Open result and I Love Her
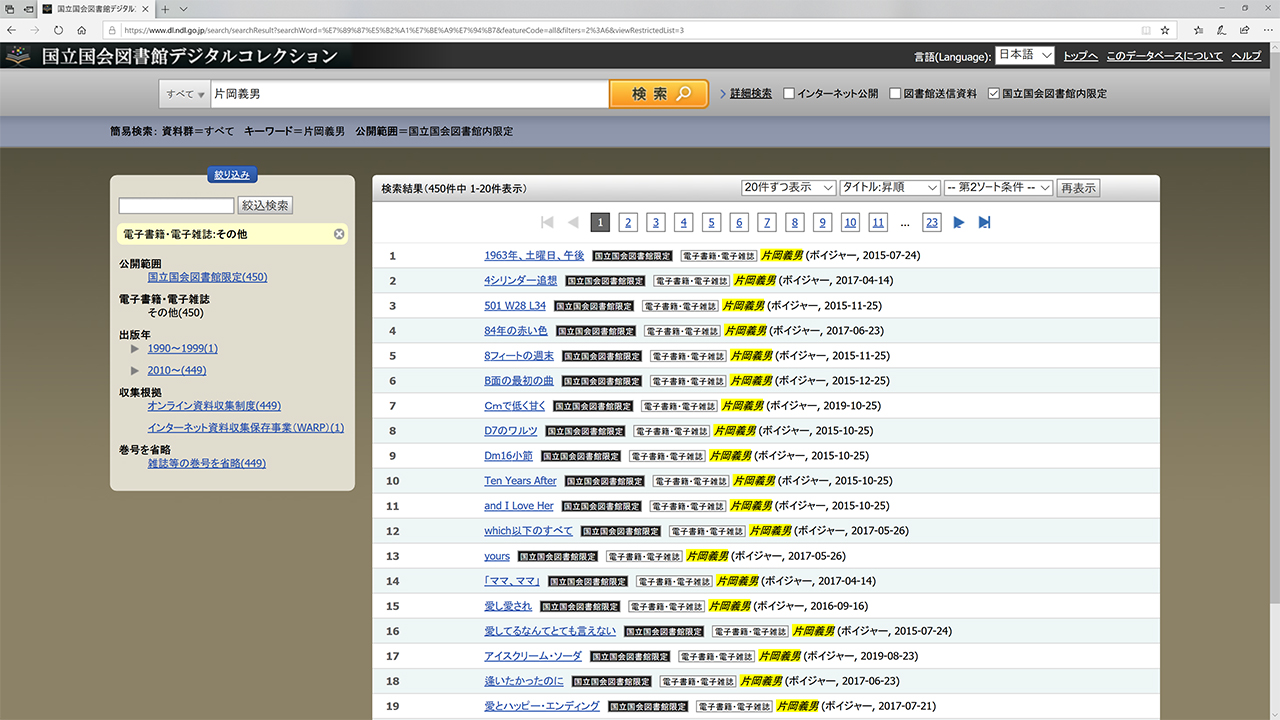 click(519, 506)
